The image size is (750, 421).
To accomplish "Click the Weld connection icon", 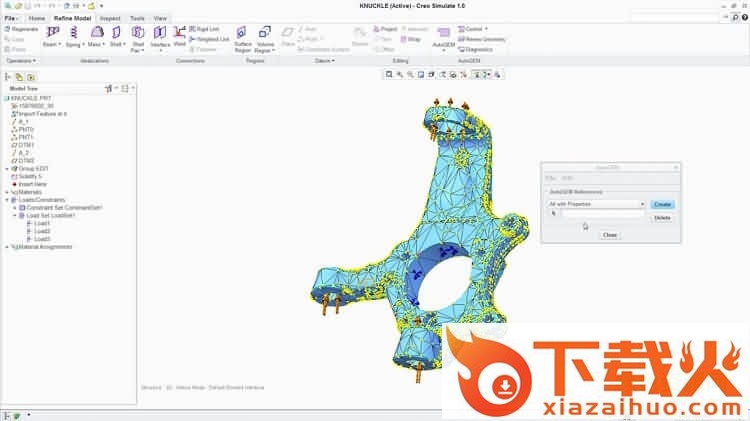I will pyautogui.click(x=179, y=33).
